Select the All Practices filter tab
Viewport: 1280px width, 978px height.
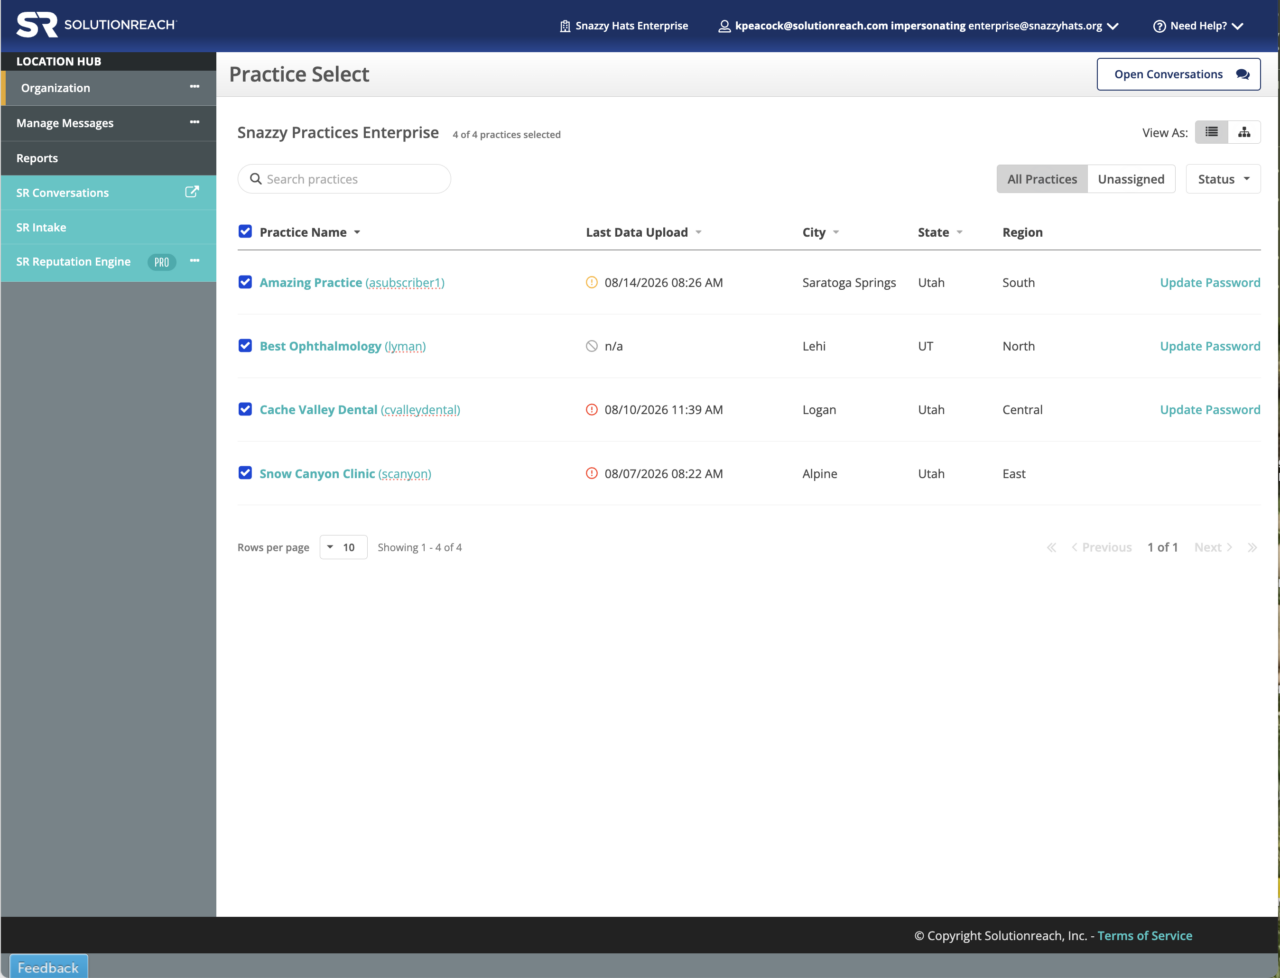click(x=1042, y=179)
